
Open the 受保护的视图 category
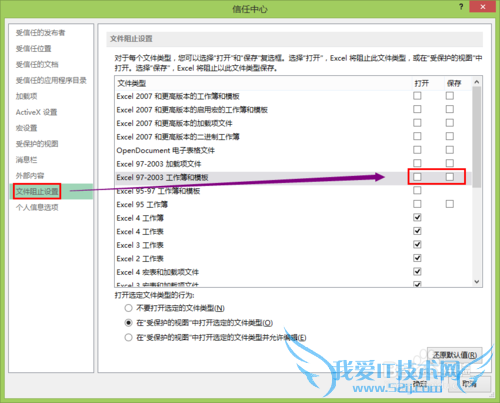[x=37, y=144]
